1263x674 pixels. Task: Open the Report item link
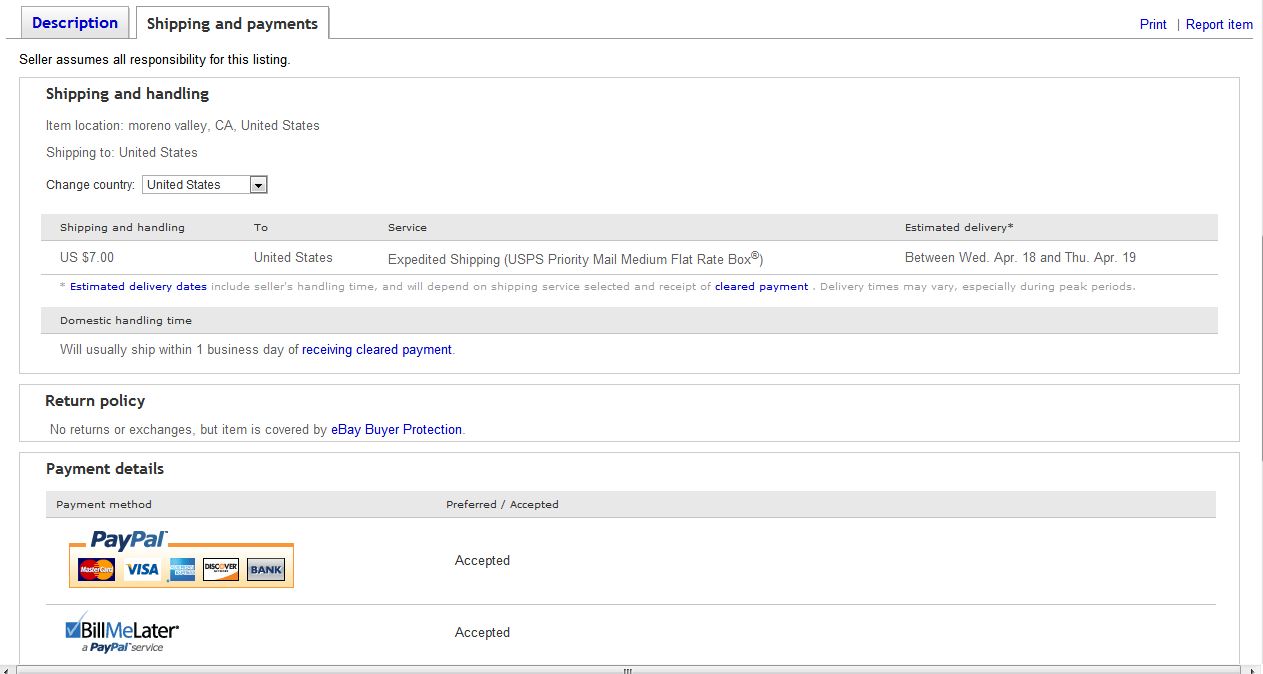point(1219,24)
